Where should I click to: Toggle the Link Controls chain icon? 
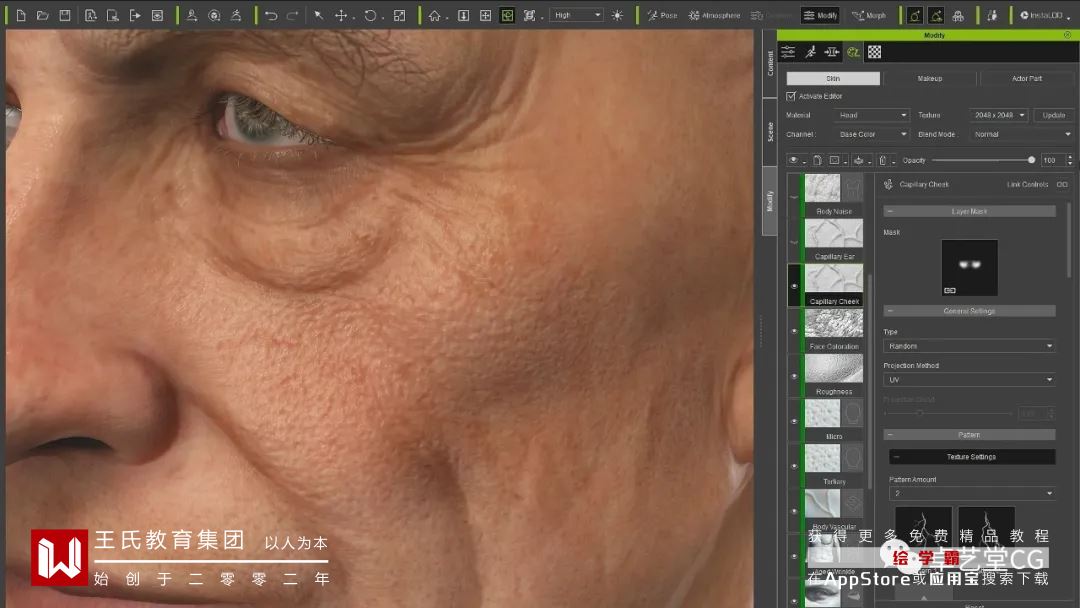pyautogui.click(x=1062, y=185)
